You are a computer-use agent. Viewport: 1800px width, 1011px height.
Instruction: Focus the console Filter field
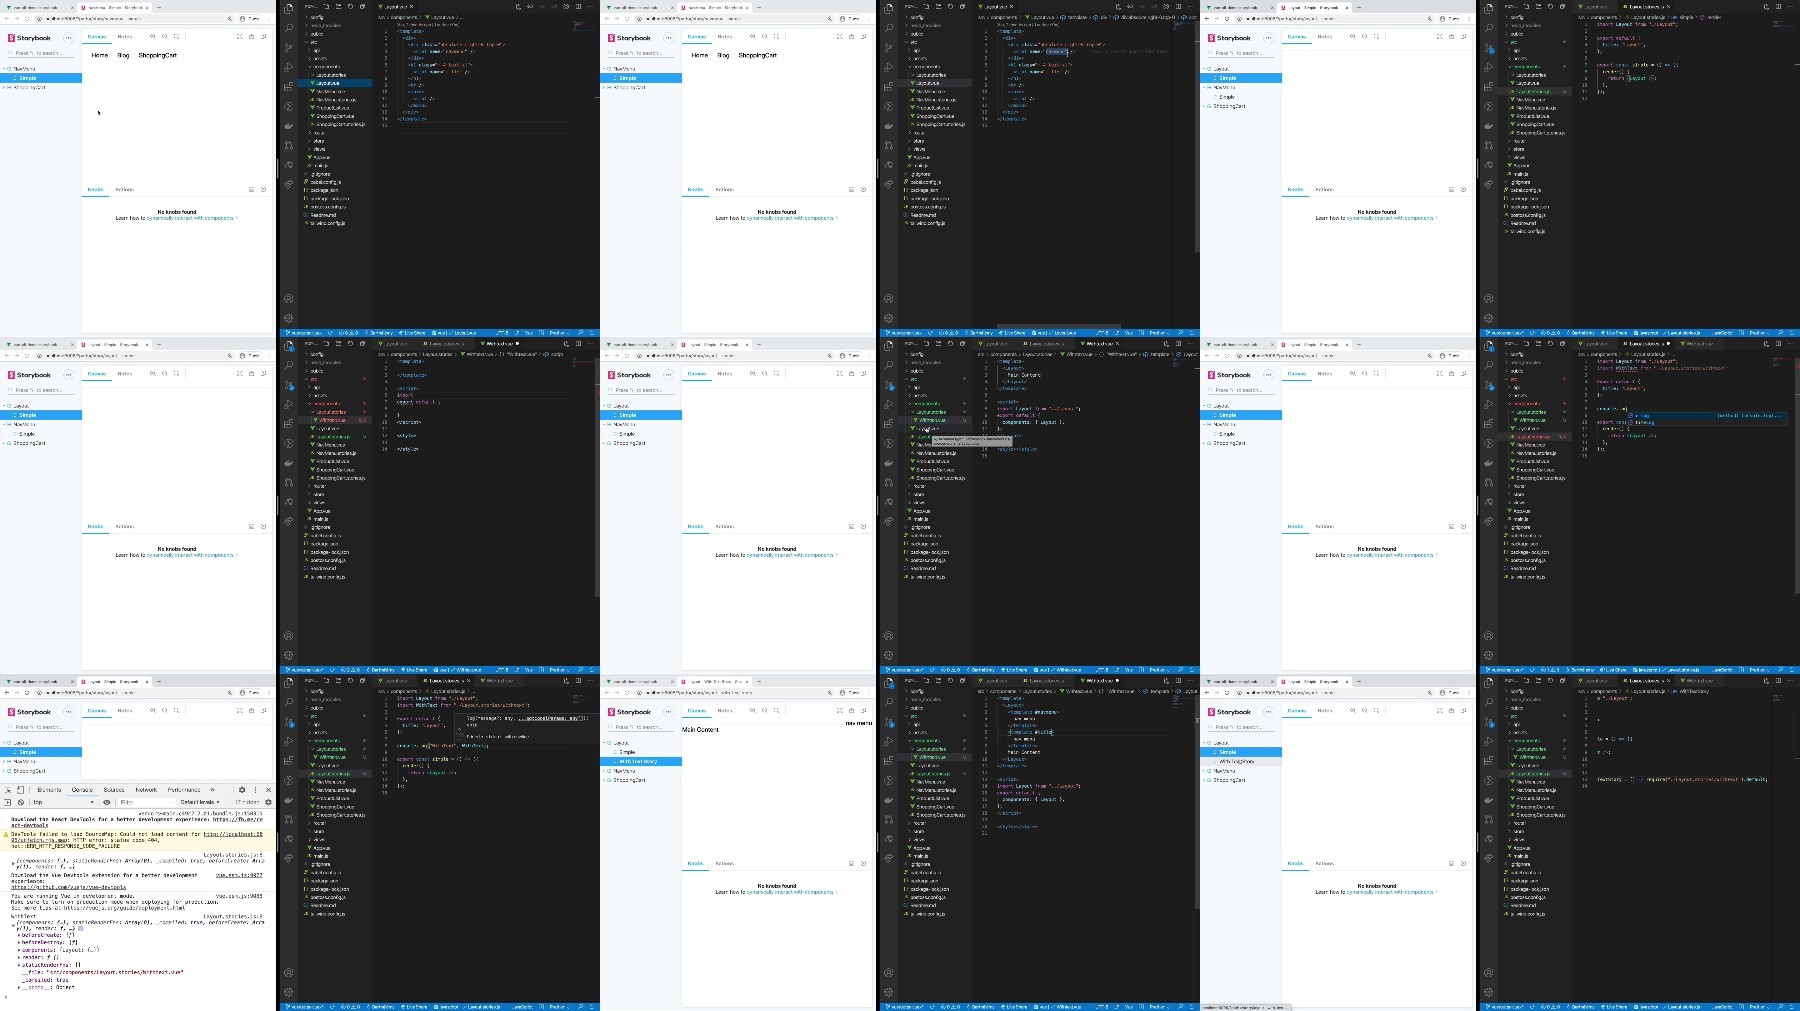[147, 802]
